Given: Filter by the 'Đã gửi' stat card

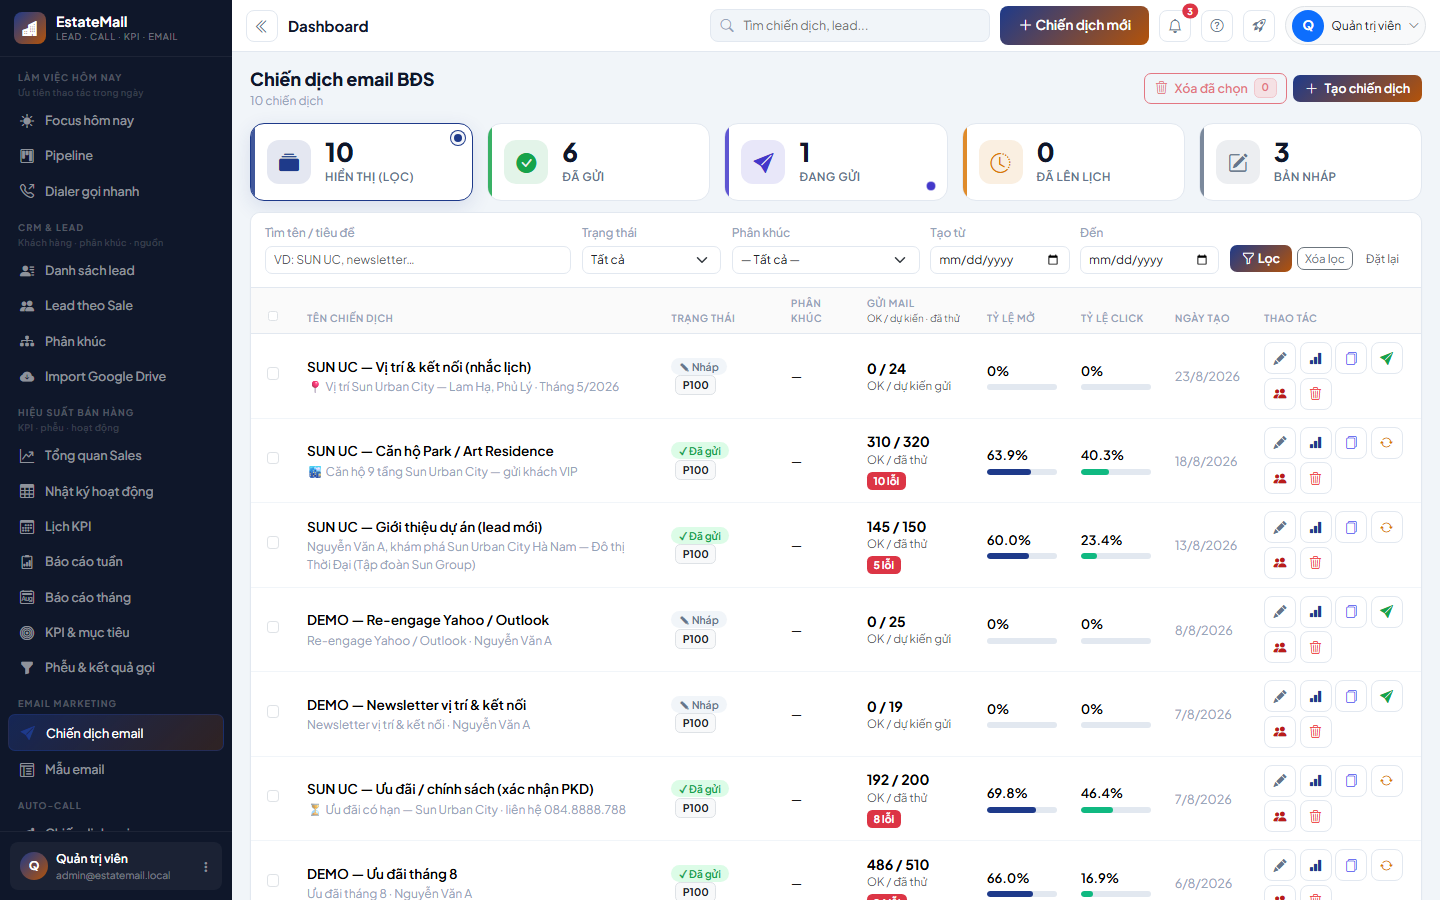Looking at the screenshot, I should tap(598, 162).
